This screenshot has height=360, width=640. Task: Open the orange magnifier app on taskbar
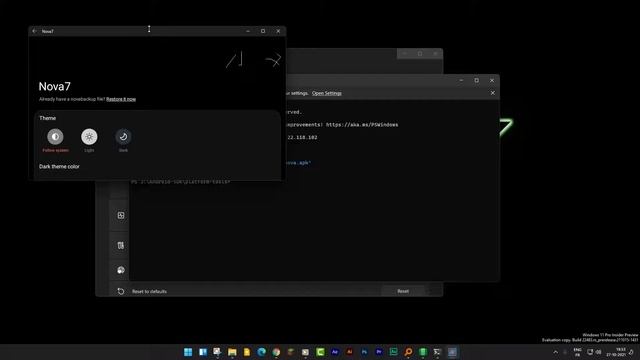[408, 352]
